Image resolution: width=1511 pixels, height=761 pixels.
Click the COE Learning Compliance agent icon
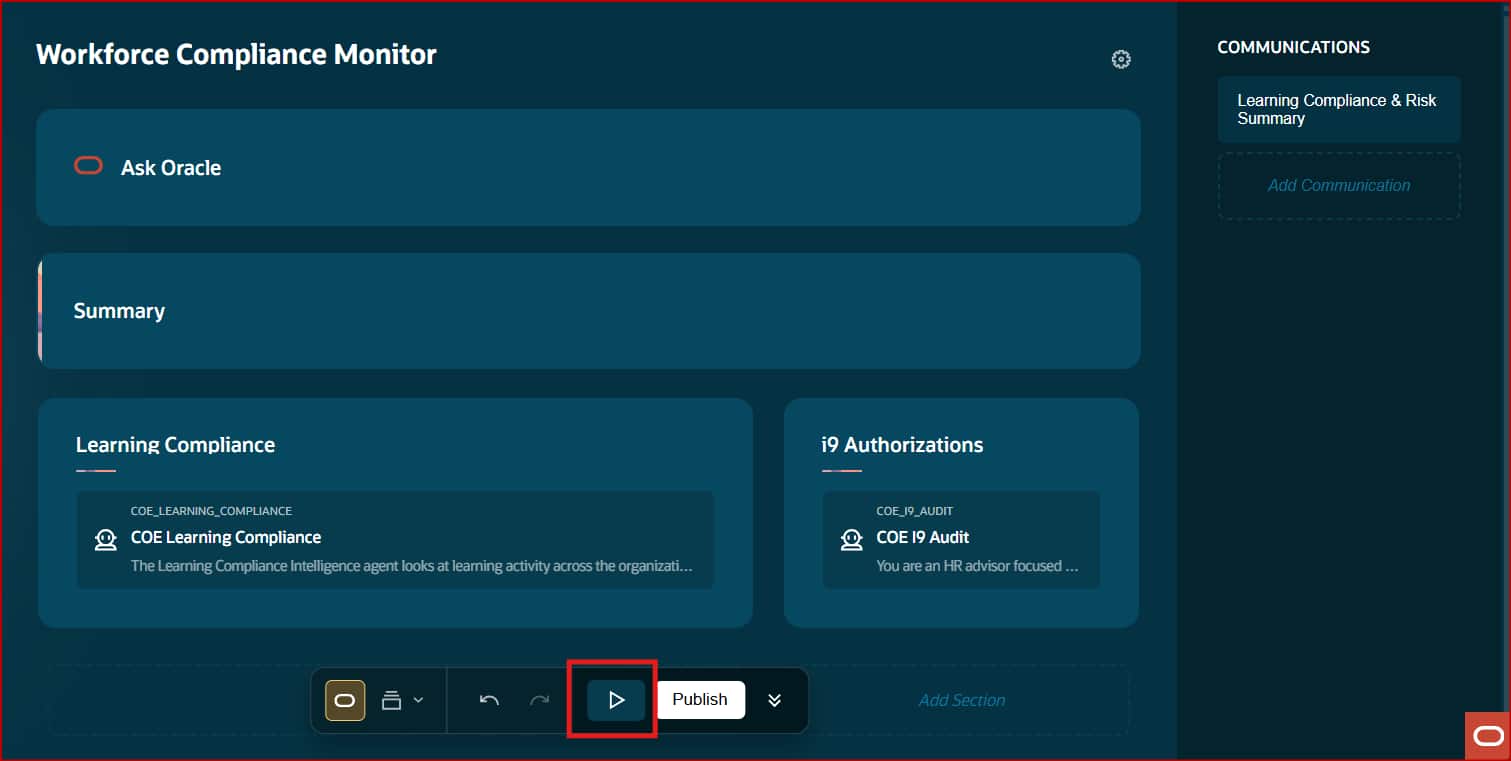tap(105, 540)
